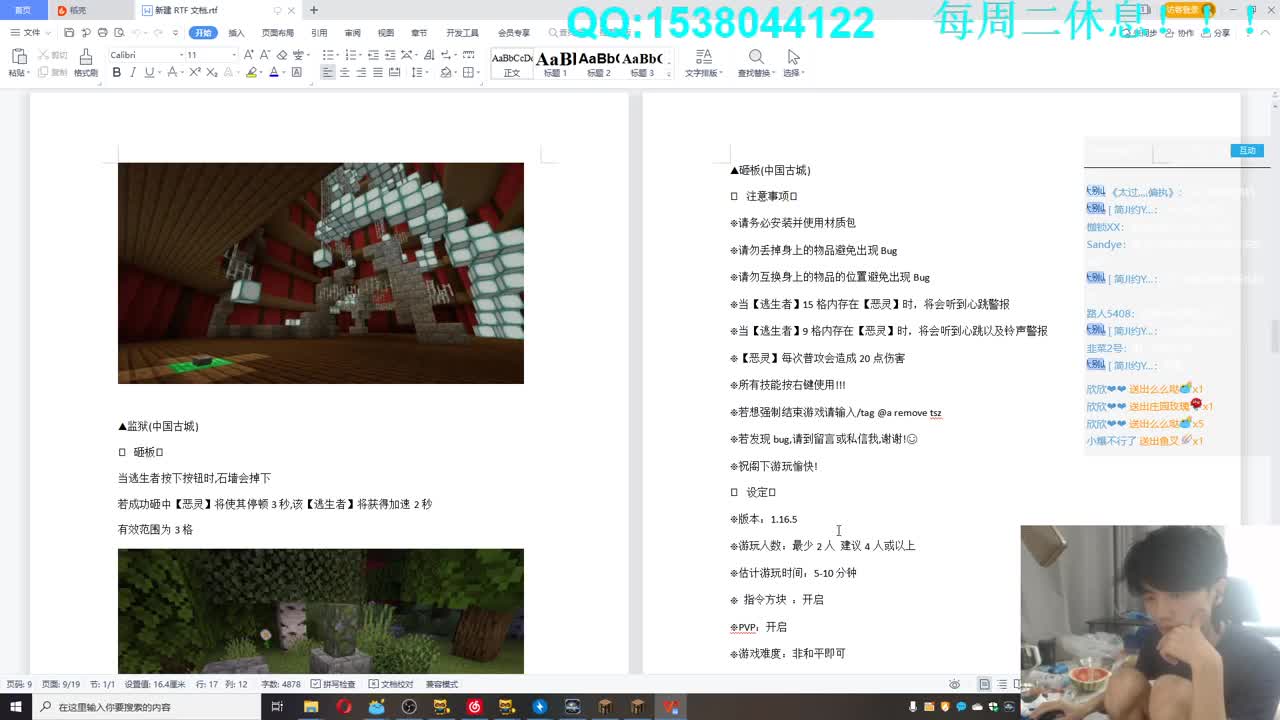Increase font size with A+ icon
The height and width of the screenshot is (720, 1280).
(249, 55)
